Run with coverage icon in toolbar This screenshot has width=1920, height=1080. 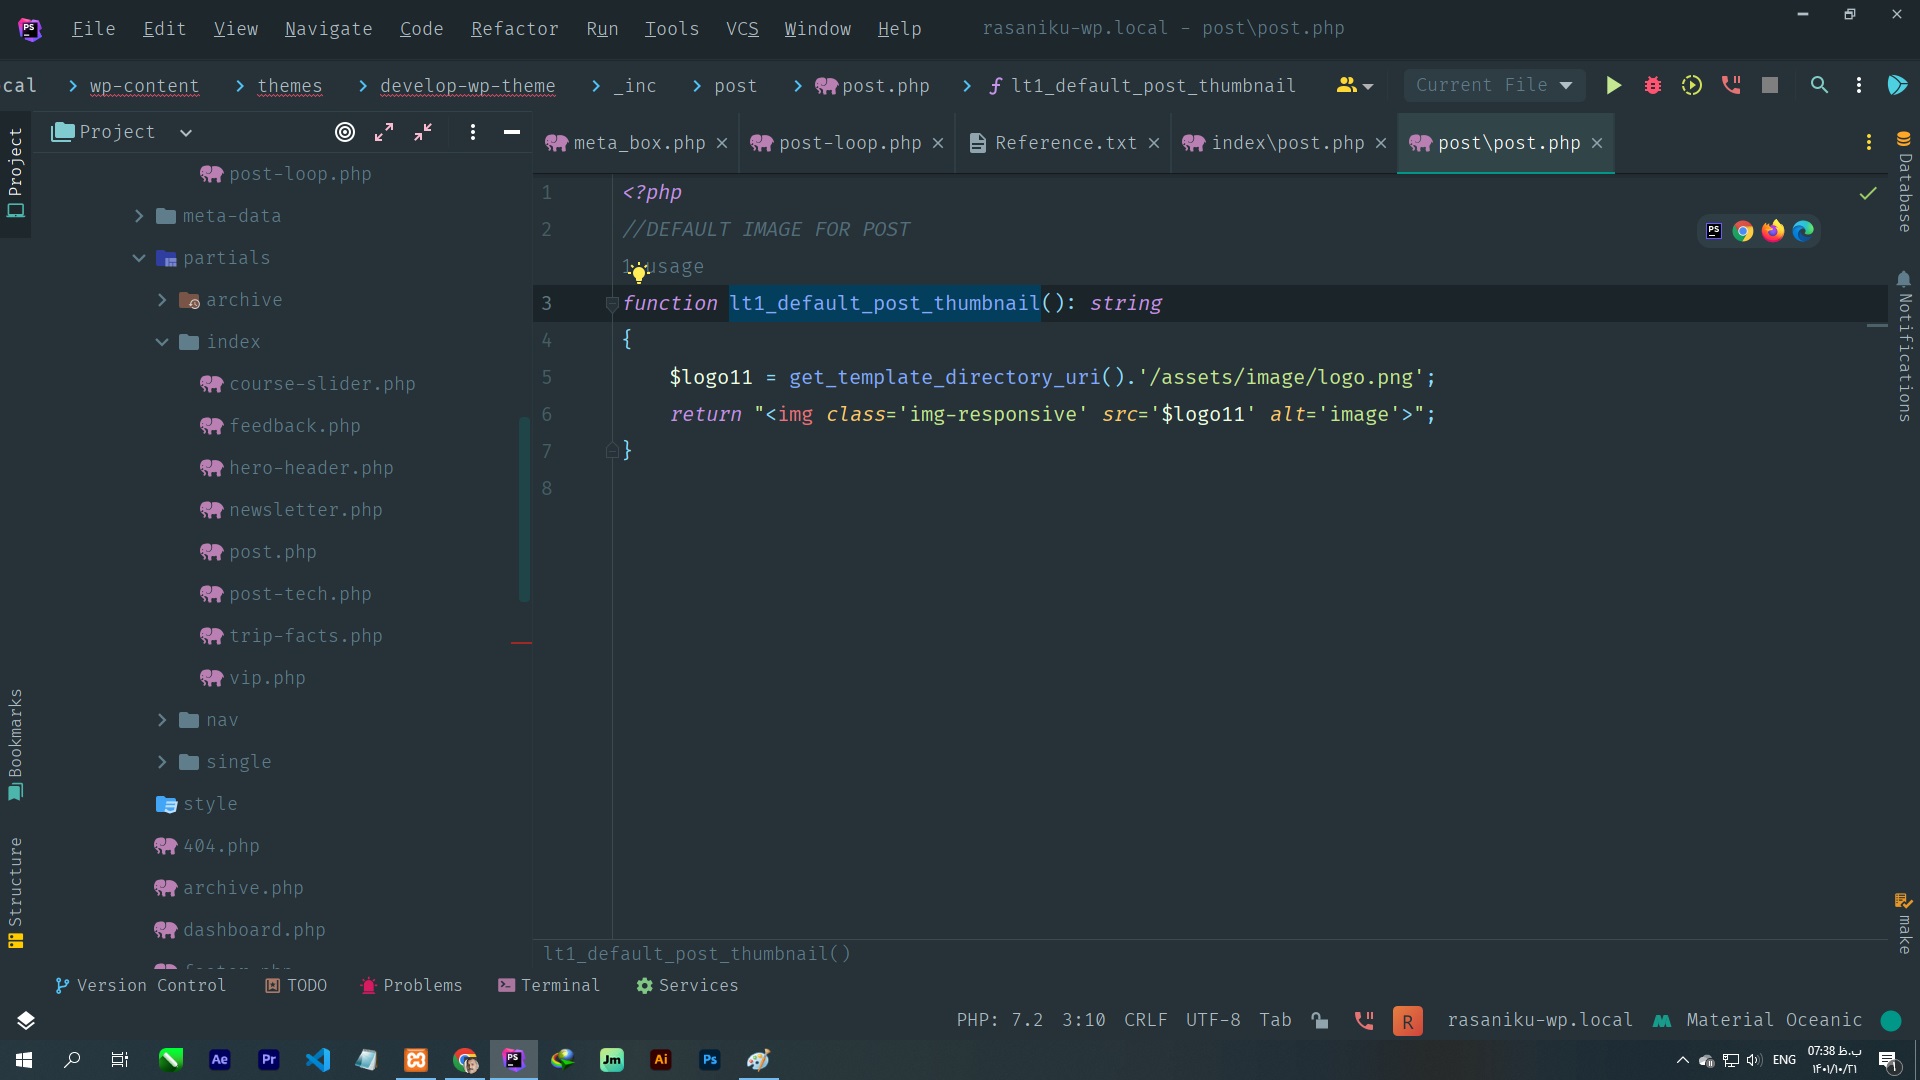click(1691, 86)
